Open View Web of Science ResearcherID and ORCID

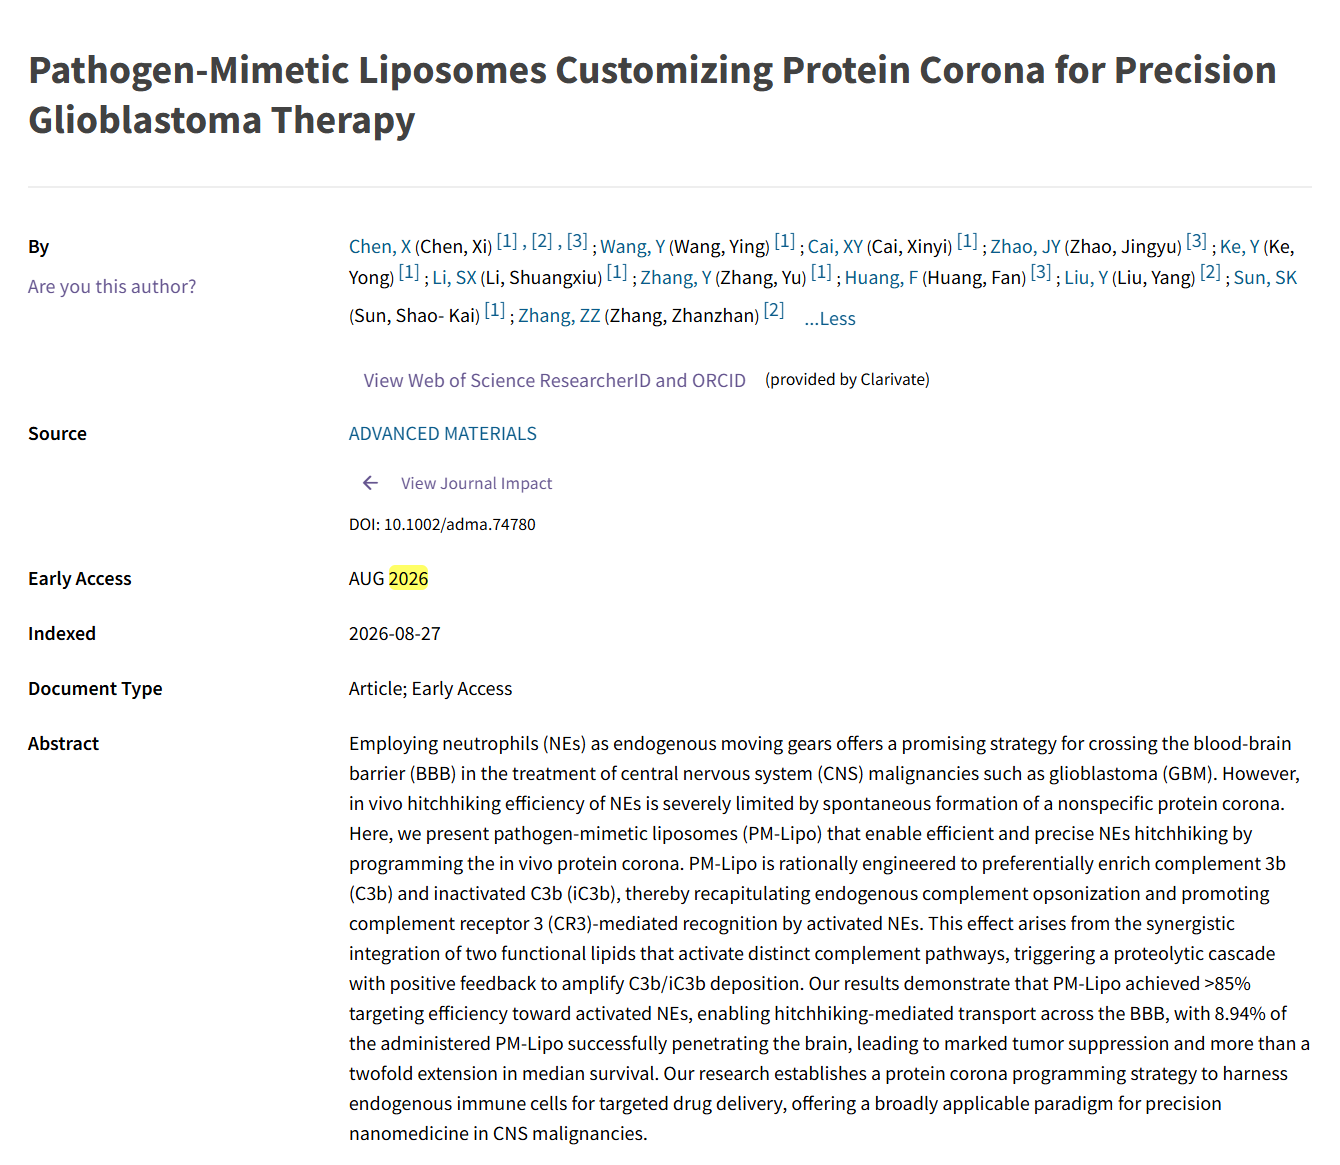point(554,380)
